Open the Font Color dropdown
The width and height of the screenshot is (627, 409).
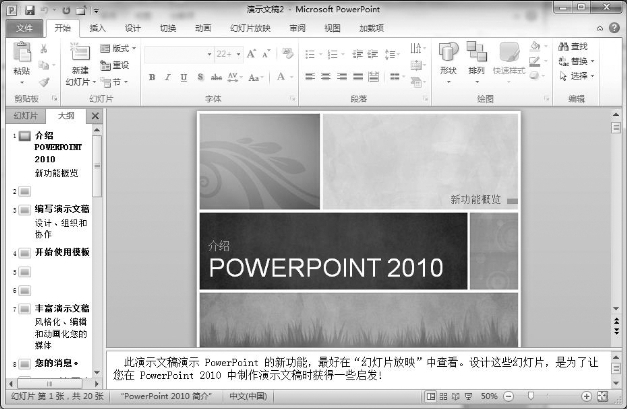[292, 77]
